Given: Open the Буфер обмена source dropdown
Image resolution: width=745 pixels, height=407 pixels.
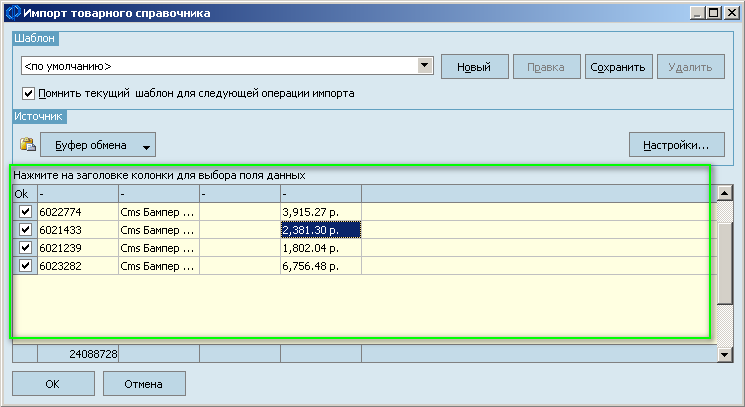Looking at the screenshot, I should coord(98,145).
